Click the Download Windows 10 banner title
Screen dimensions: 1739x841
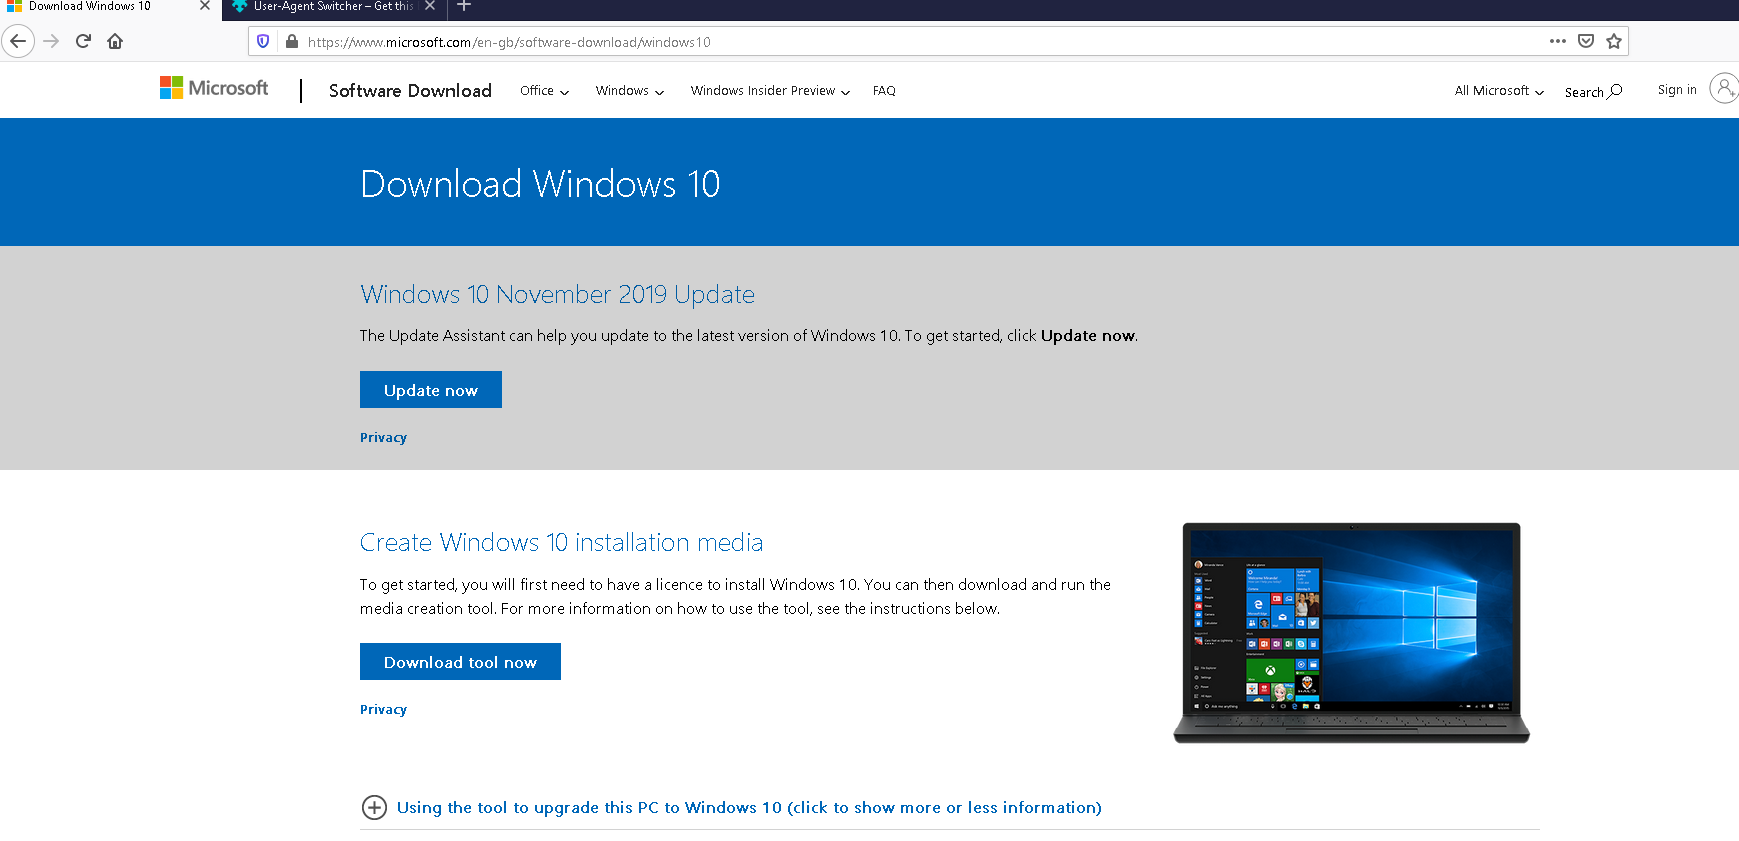tap(540, 184)
